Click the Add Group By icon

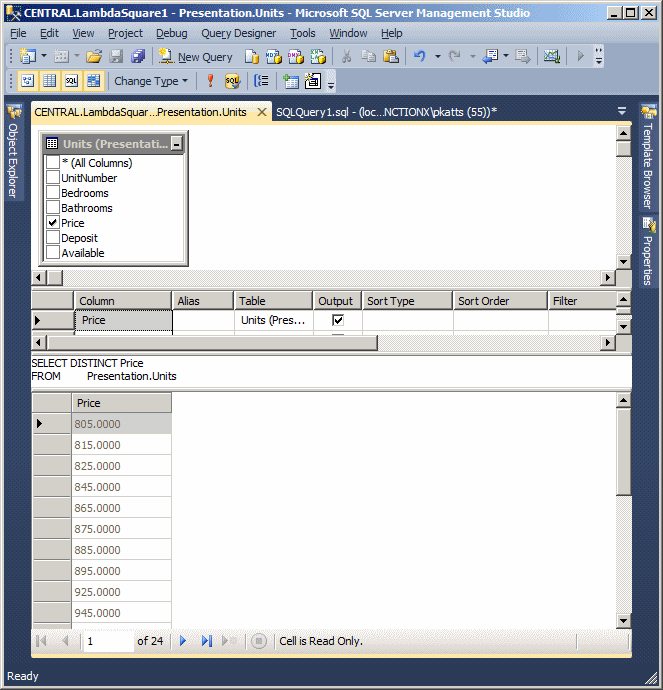(x=261, y=81)
